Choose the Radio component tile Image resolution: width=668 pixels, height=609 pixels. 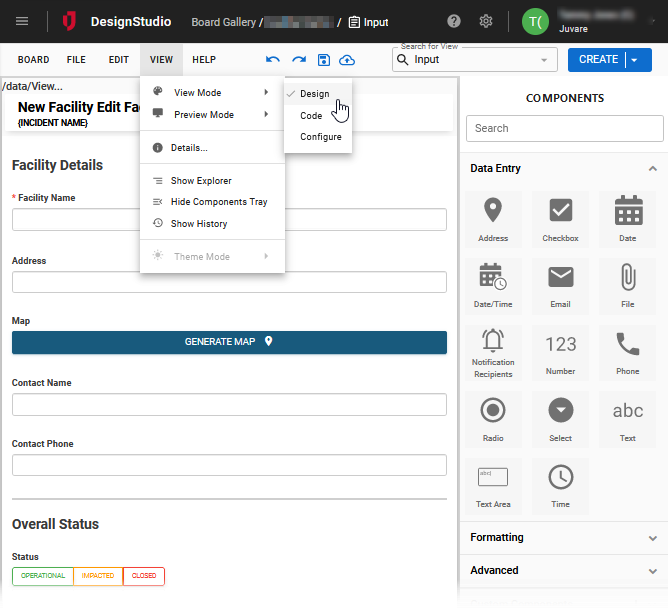(493, 419)
